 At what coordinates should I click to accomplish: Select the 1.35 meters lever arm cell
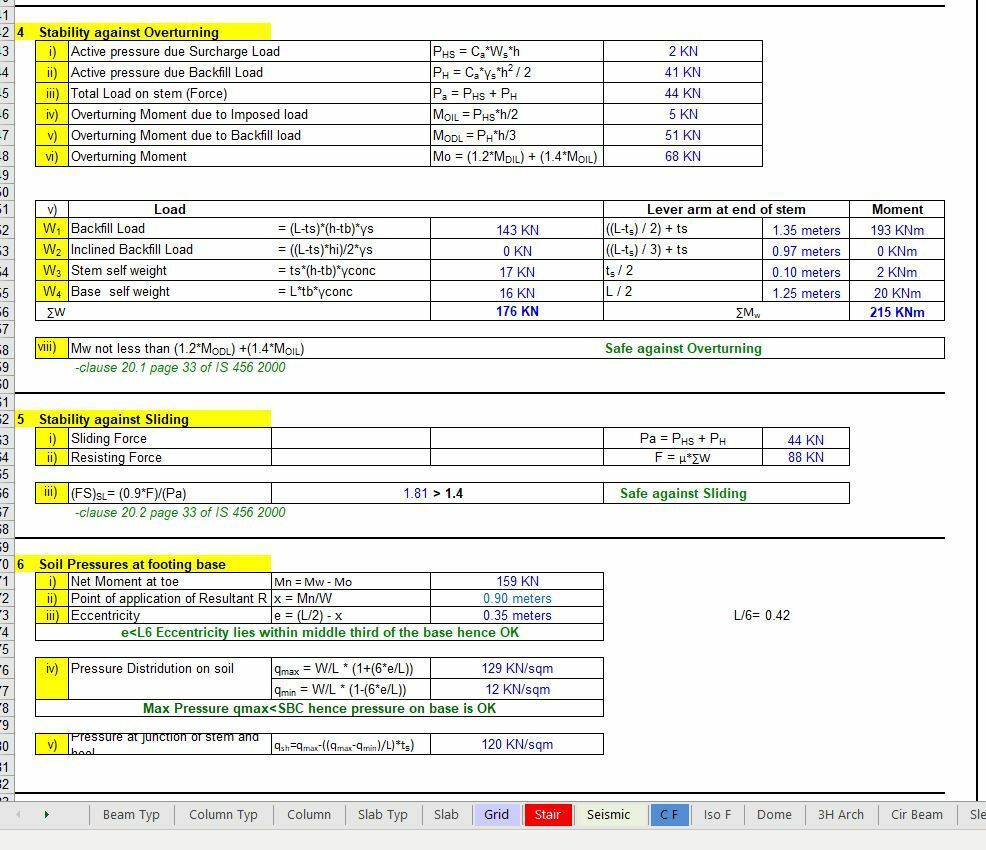click(x=806, y=230)
